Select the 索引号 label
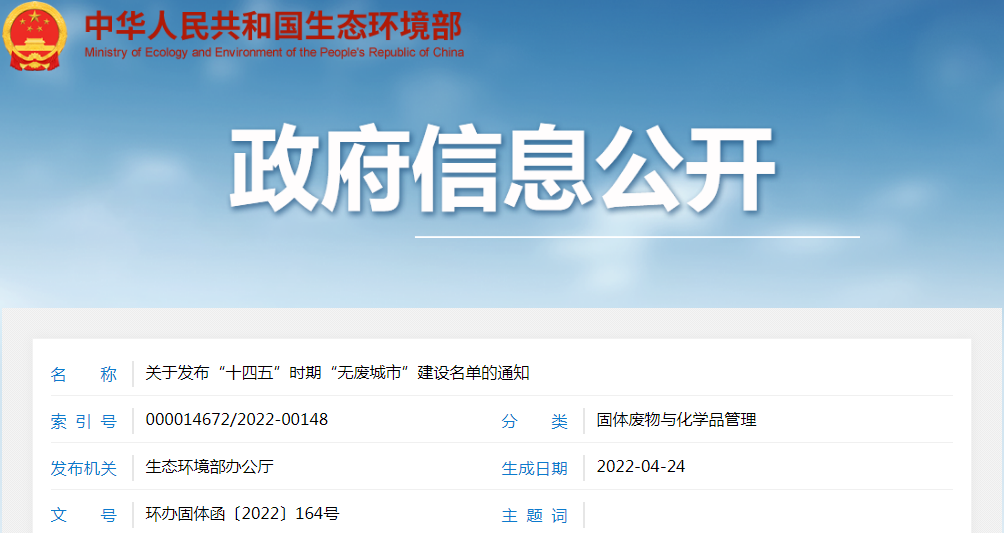 click(83, 422)
